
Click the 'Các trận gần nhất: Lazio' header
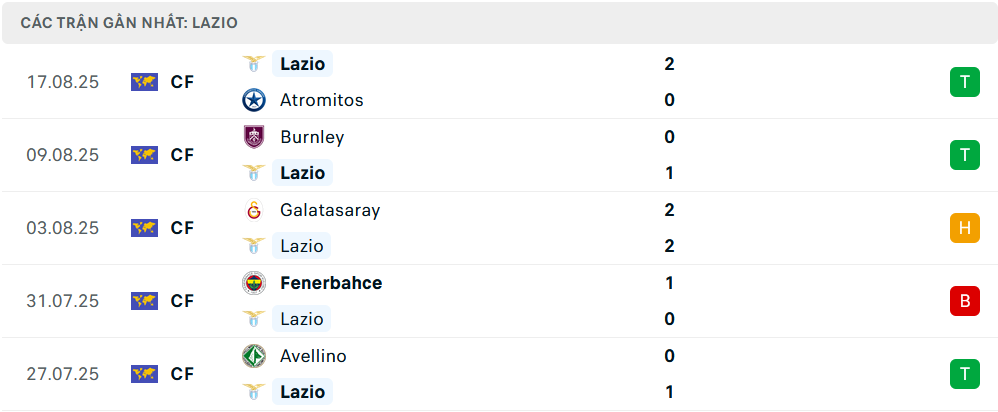[x=129, y=22]
